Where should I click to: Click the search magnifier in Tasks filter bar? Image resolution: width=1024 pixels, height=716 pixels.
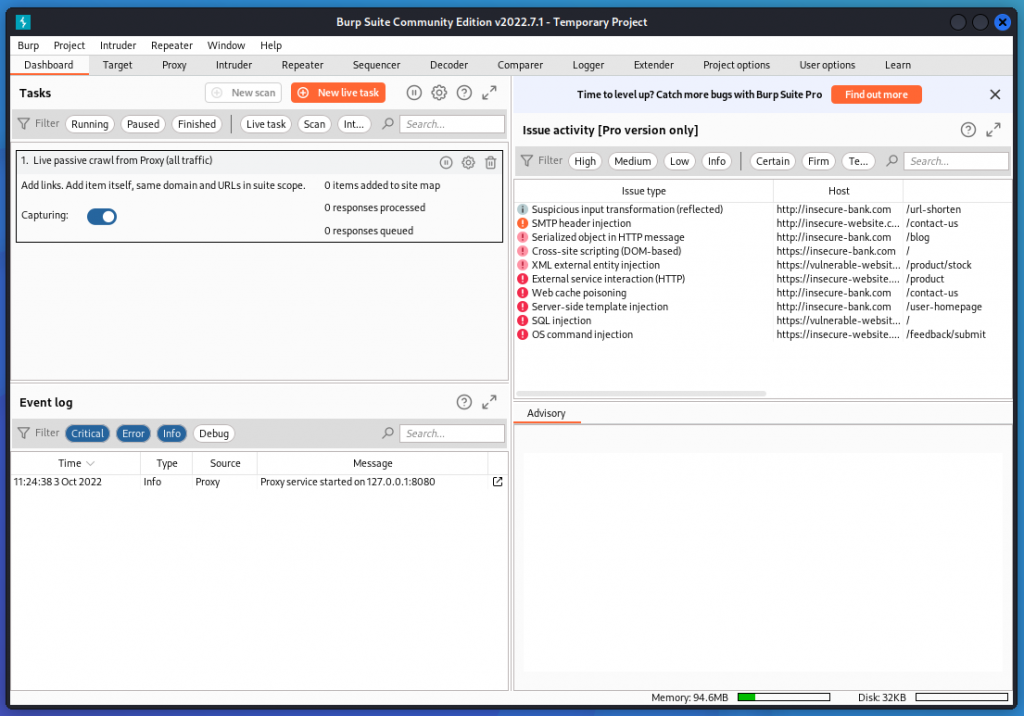tap(388, 123)
